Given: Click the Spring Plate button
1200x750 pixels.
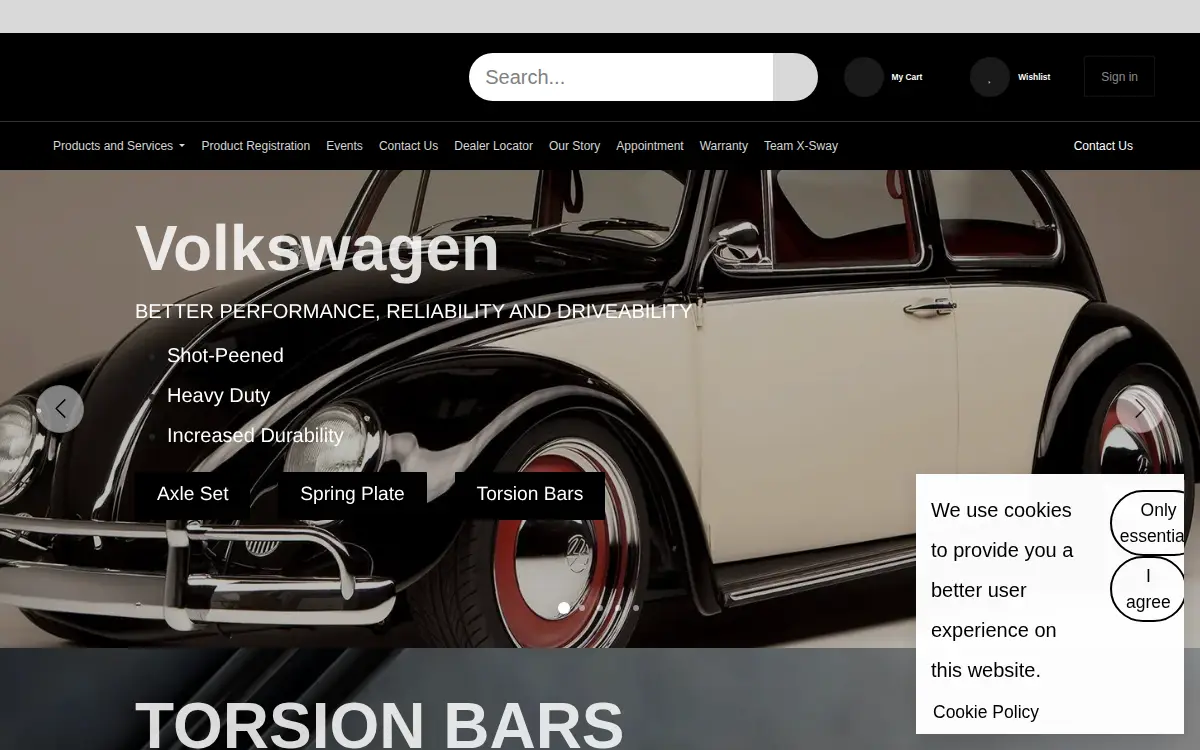Looking at the screenshot, I should click(352, 494).
